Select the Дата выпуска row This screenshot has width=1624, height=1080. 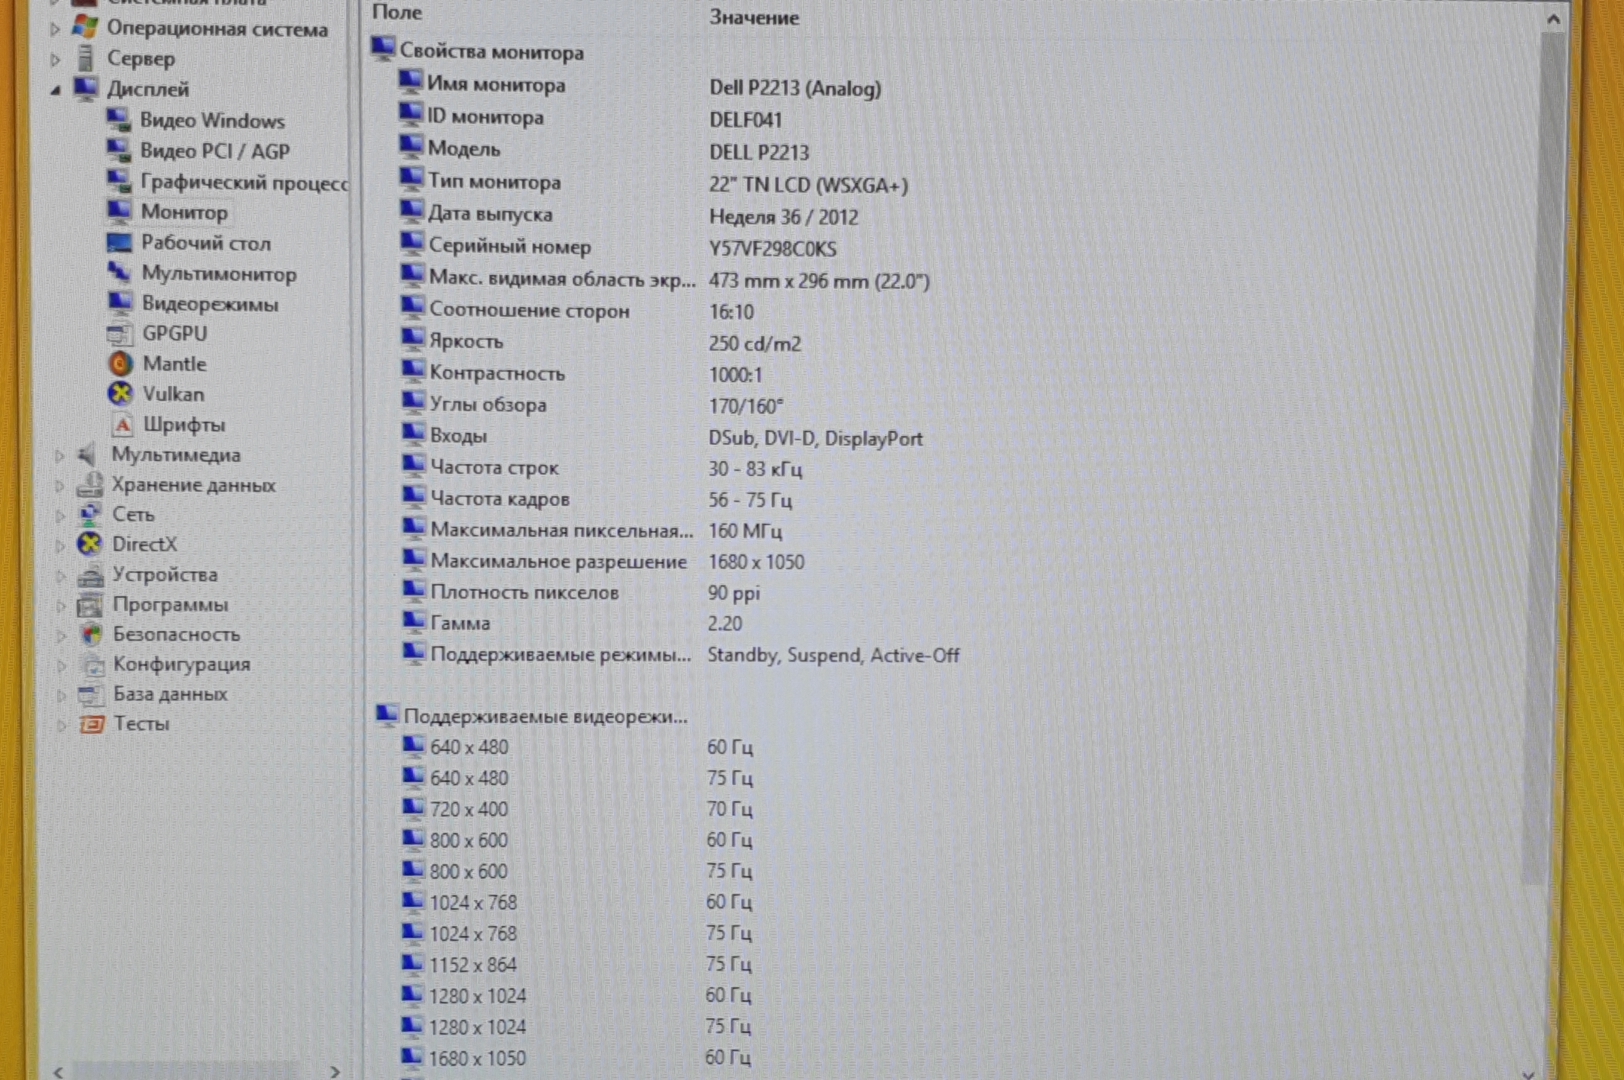tap(630, 215)
